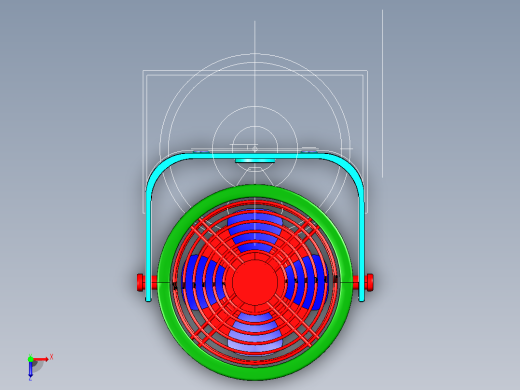Select the left red pivot bolt head
The image size is (520, 390).
pos(140,282)
